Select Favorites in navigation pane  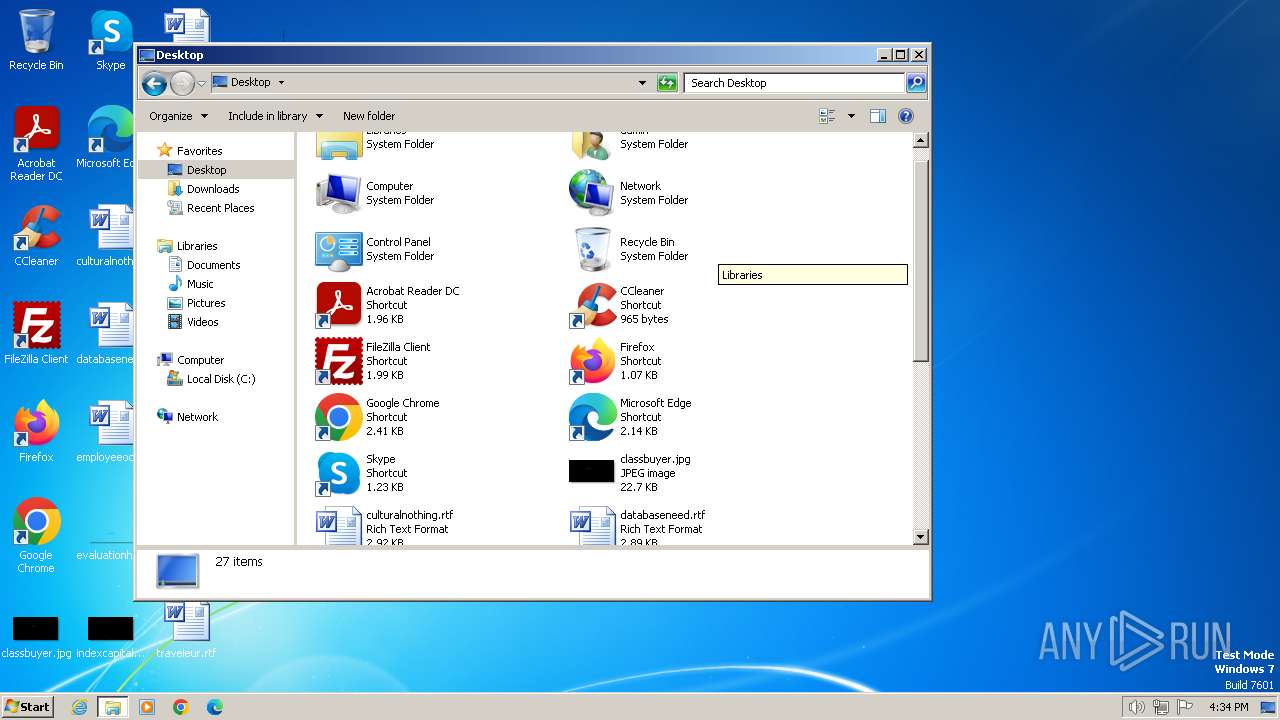click(x=190, y=151)
